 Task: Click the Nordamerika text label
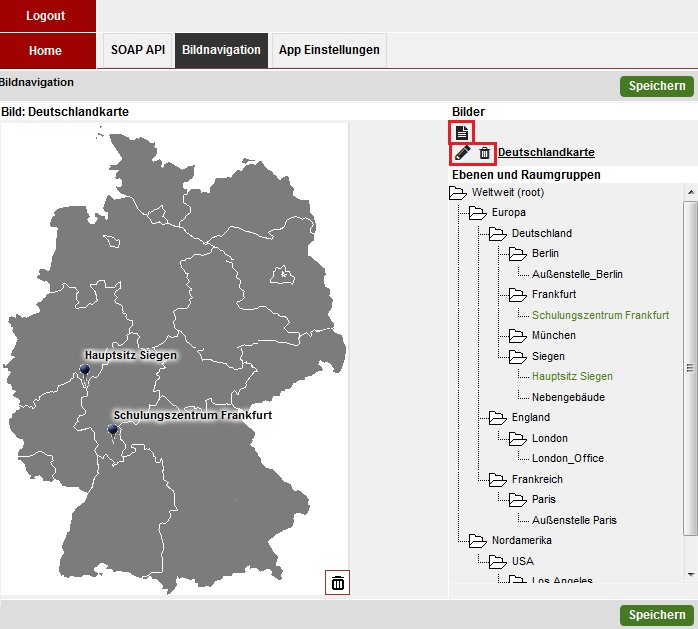click(x=521, y=540)
